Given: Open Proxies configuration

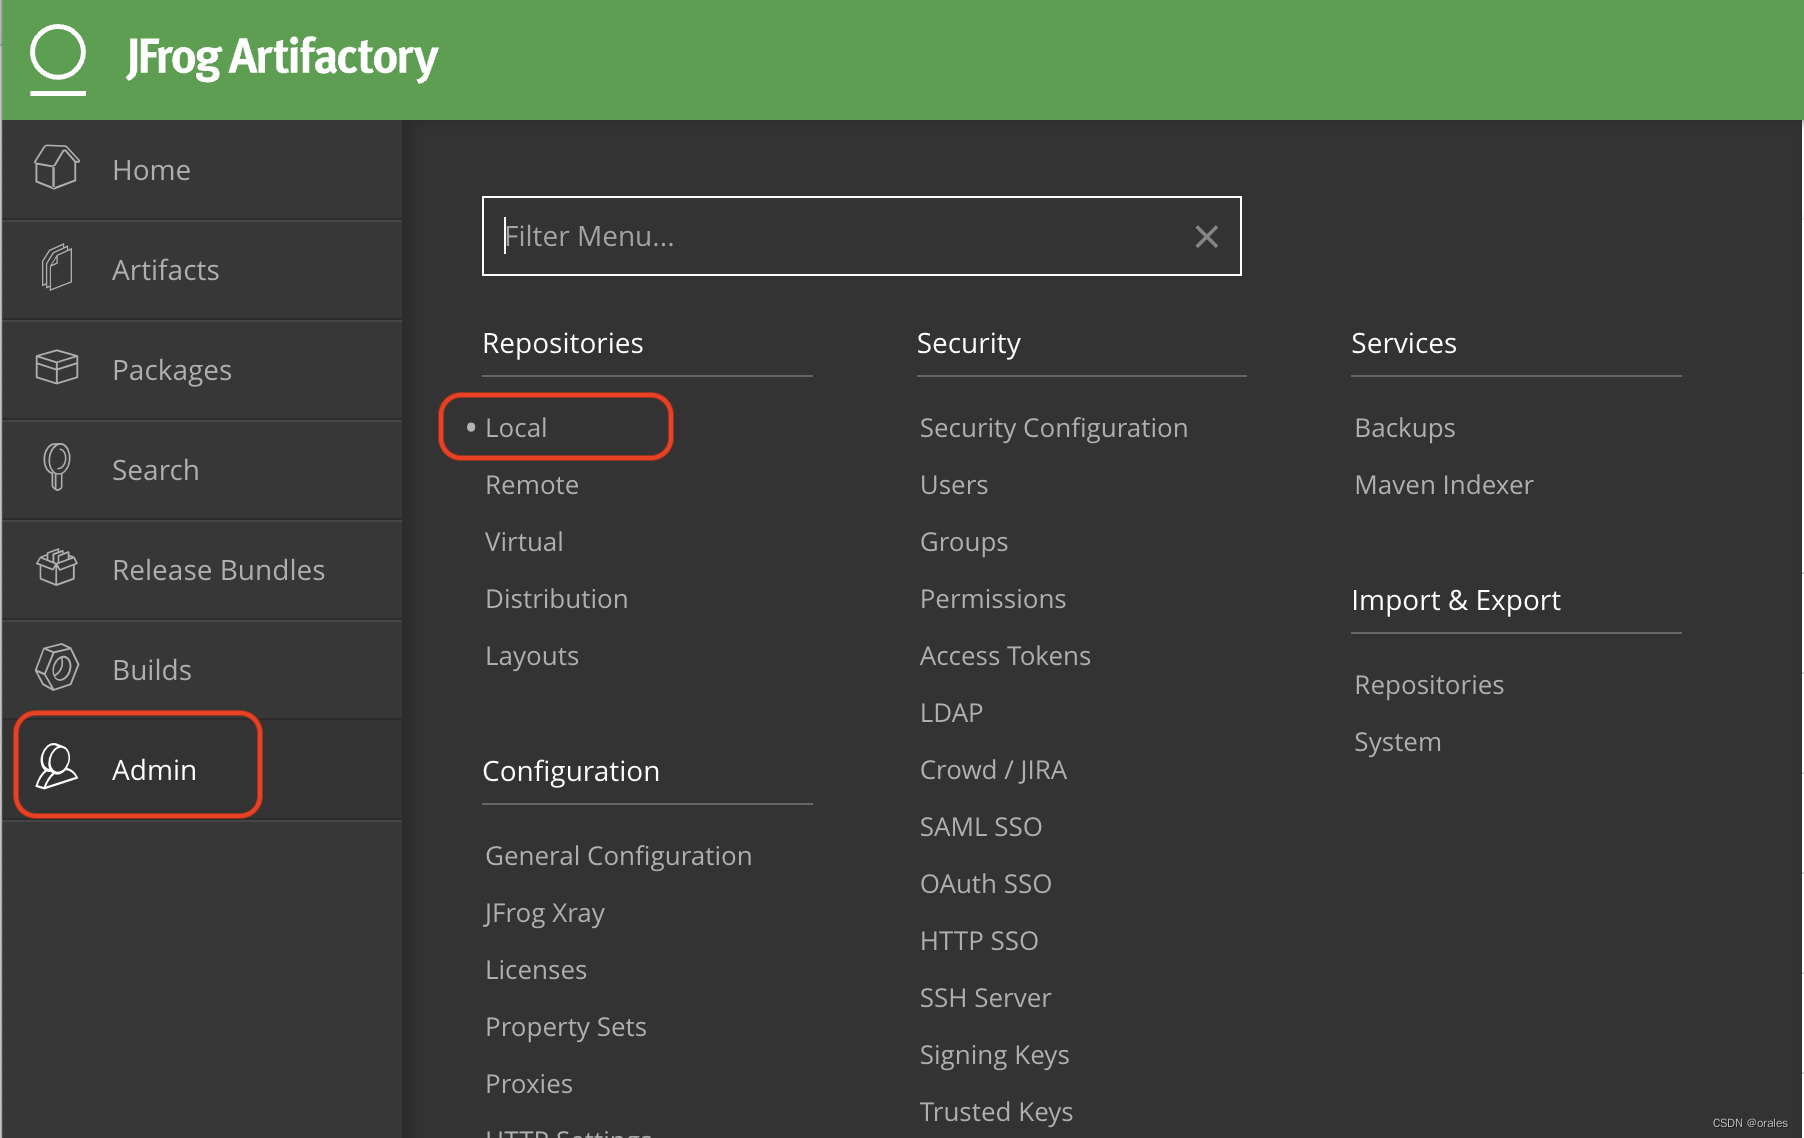Looking at the screenshot, I should (529, 1084).
